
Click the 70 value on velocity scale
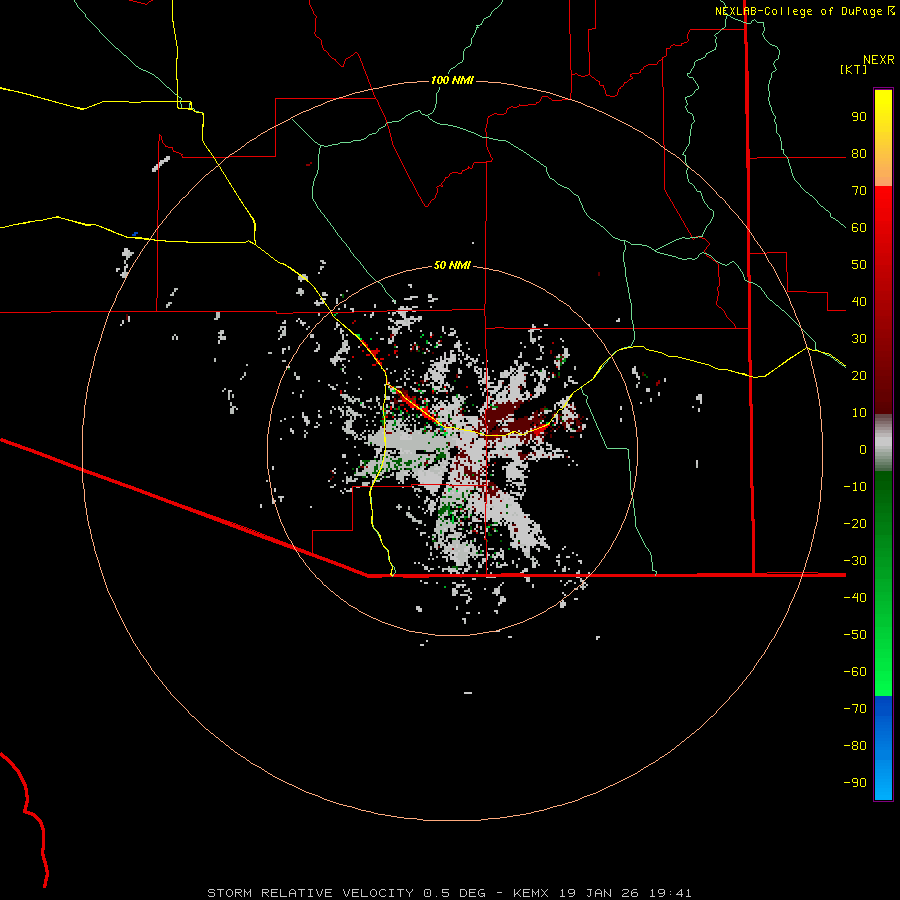[859, 191]
